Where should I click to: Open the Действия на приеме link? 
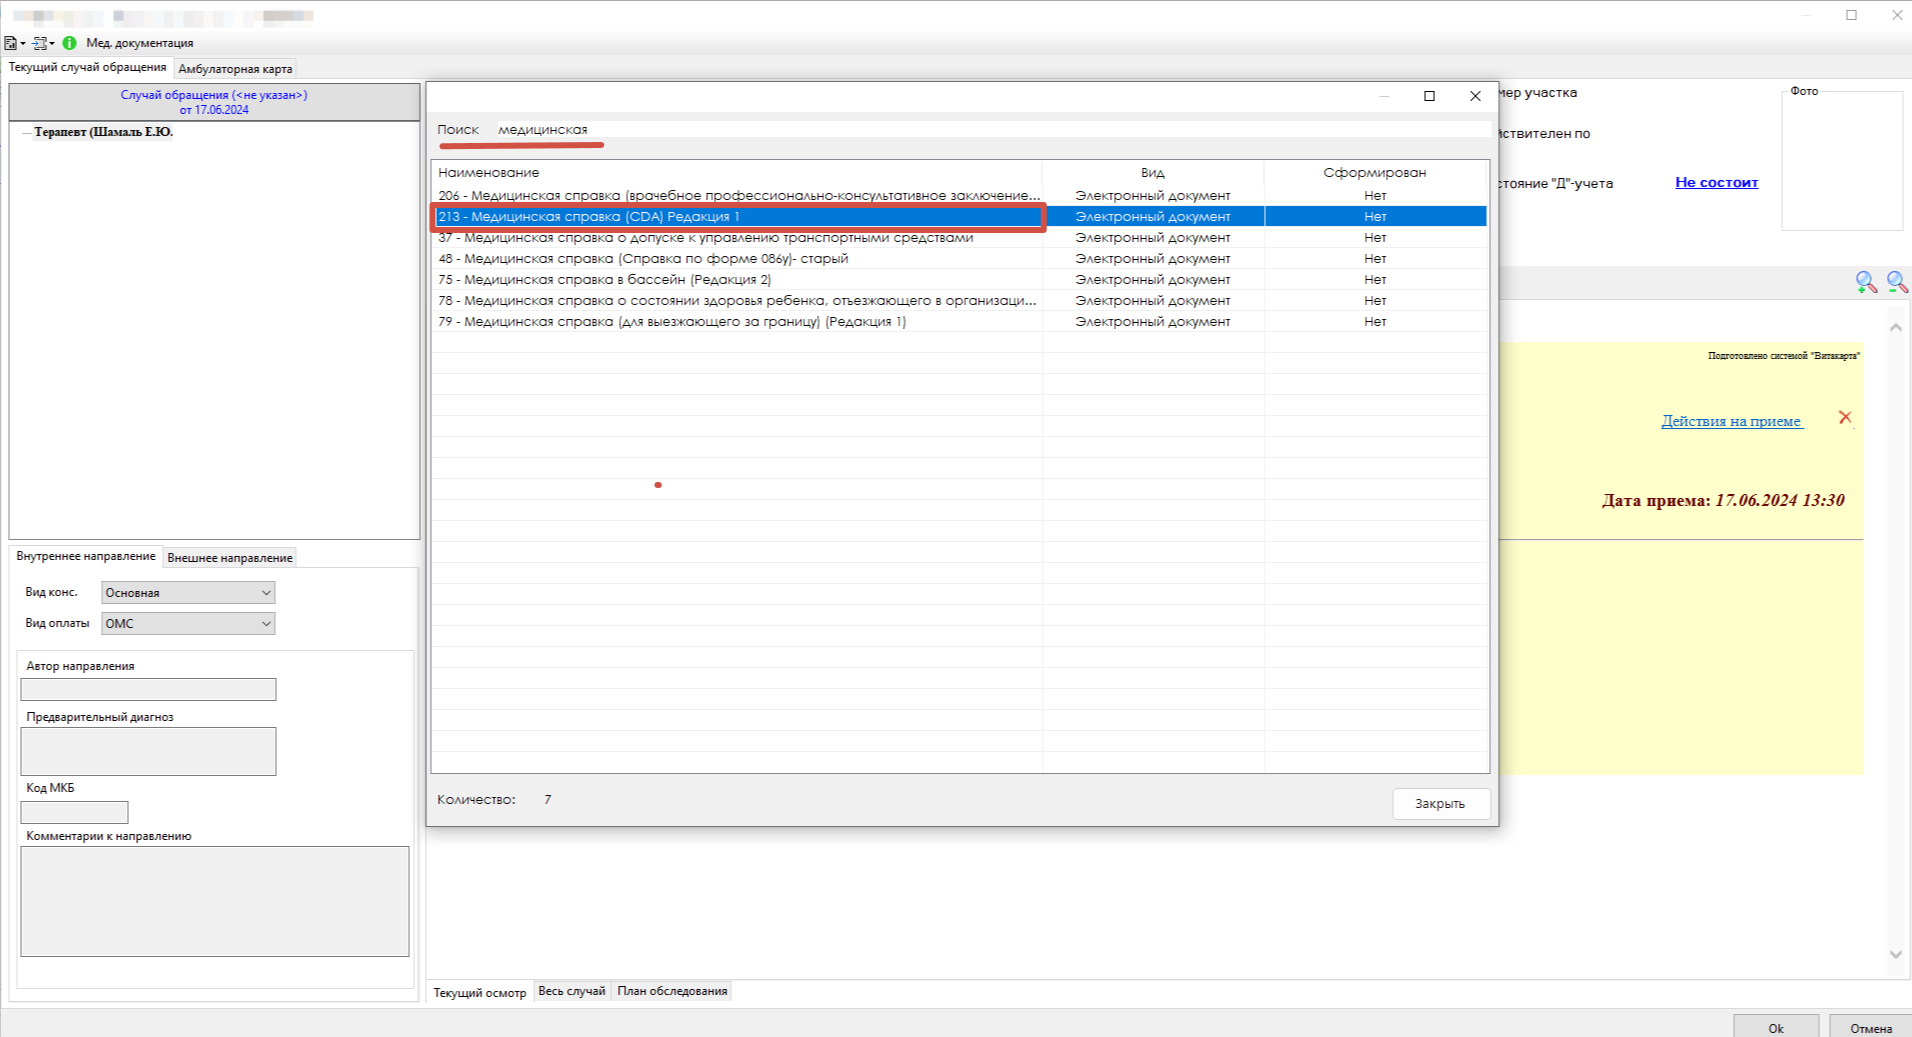click(1732, 421)
